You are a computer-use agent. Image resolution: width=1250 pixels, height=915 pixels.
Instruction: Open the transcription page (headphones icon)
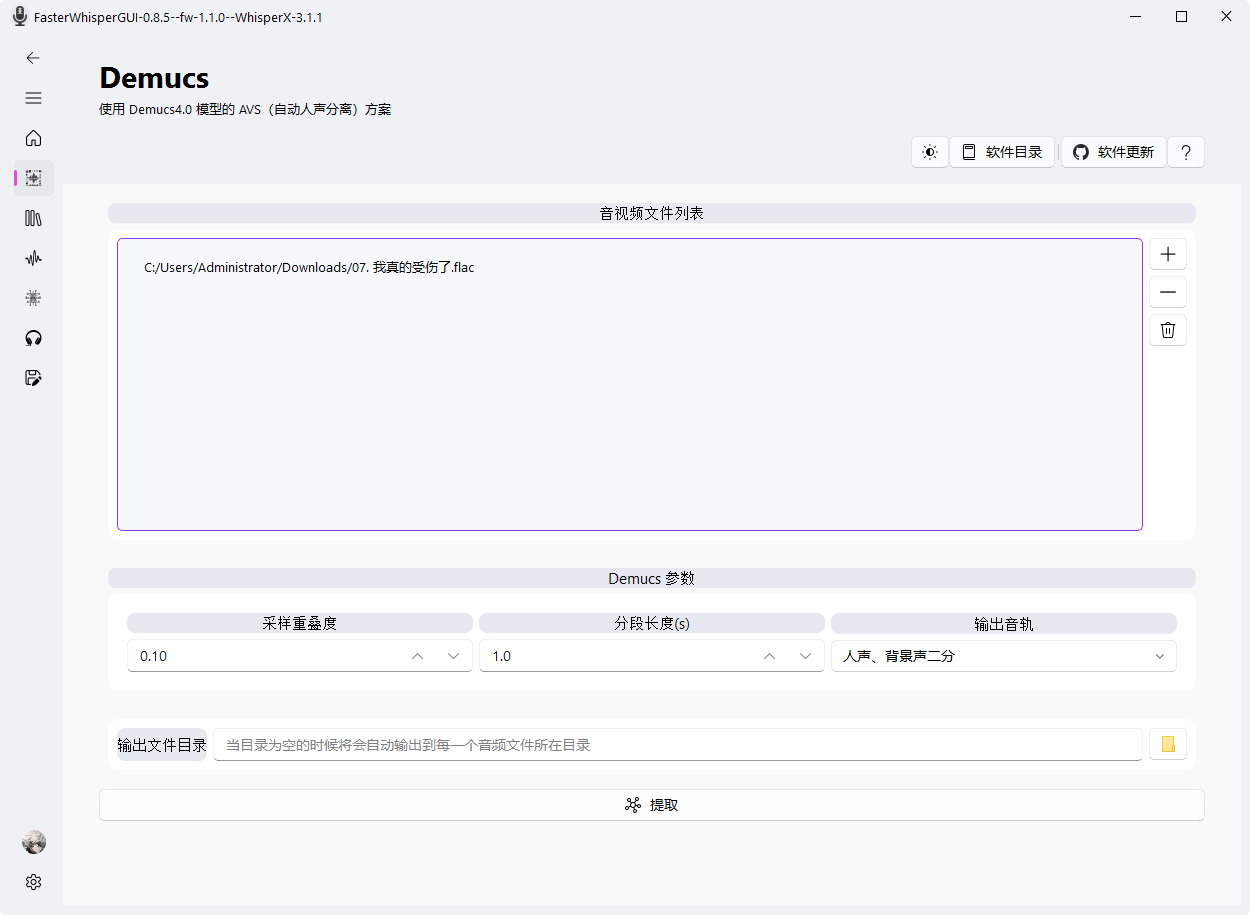[33, 337]
